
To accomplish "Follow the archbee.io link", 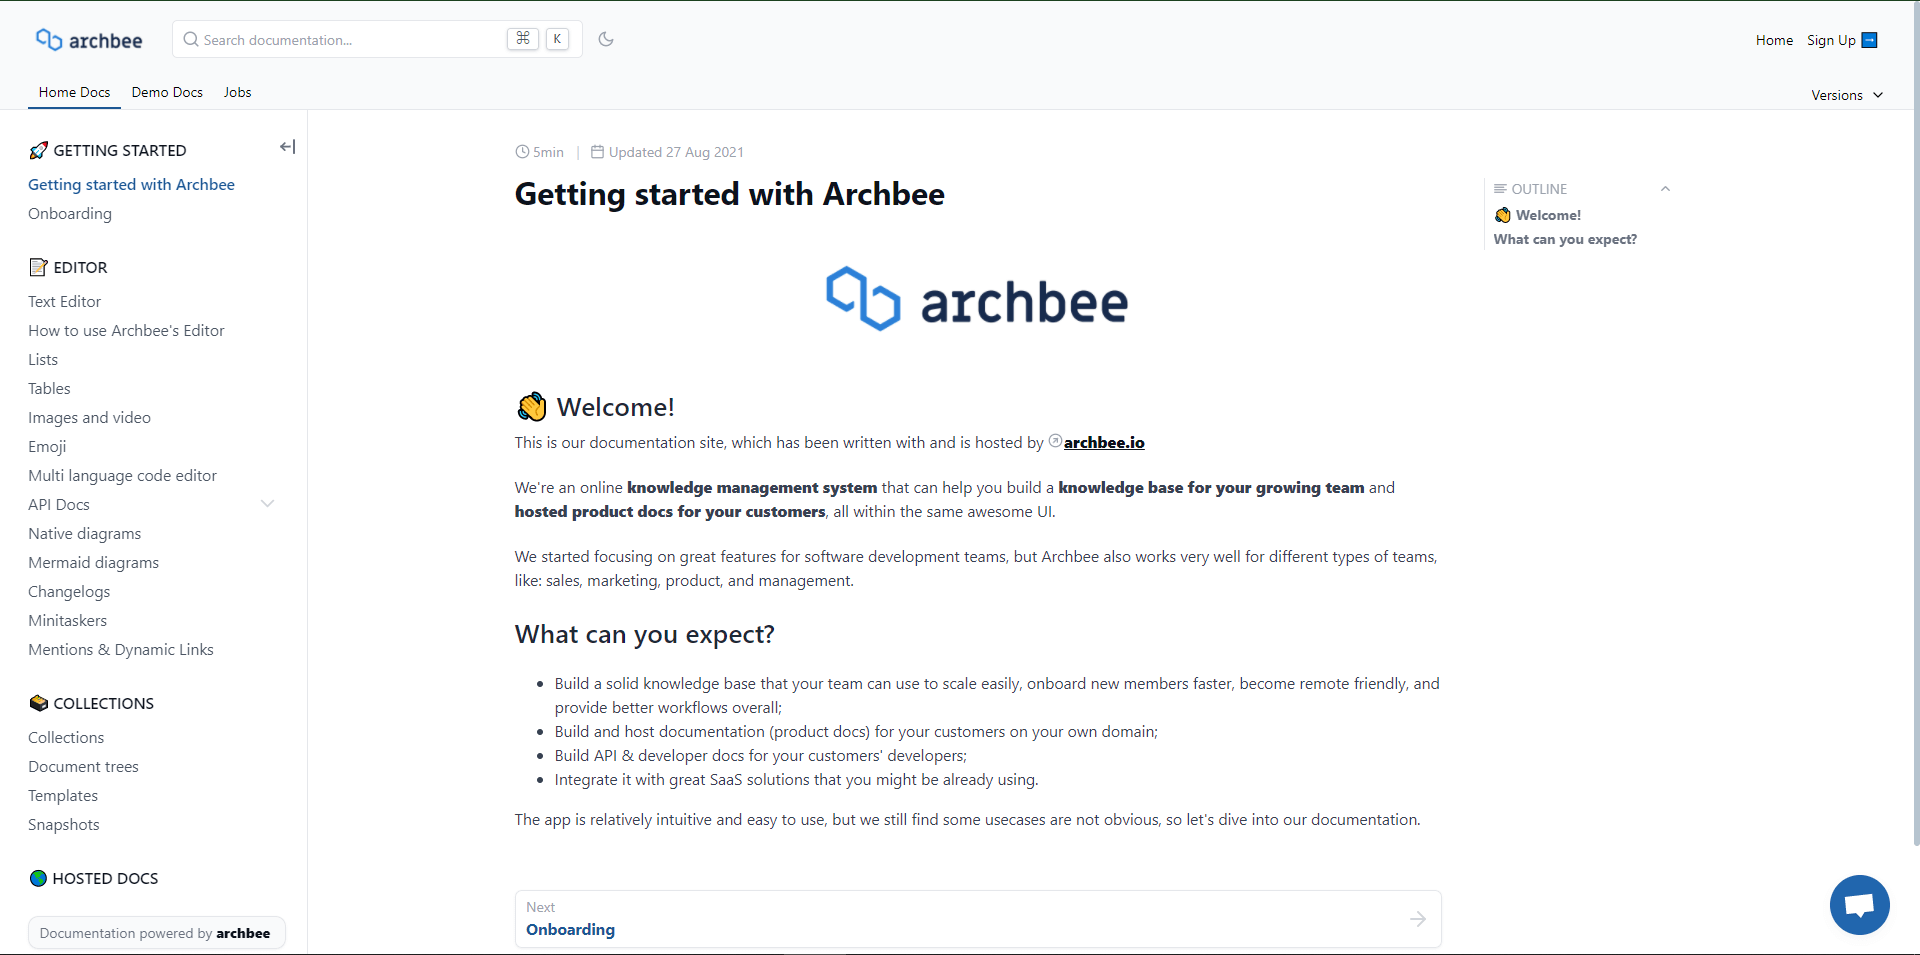I will 1104,442.
